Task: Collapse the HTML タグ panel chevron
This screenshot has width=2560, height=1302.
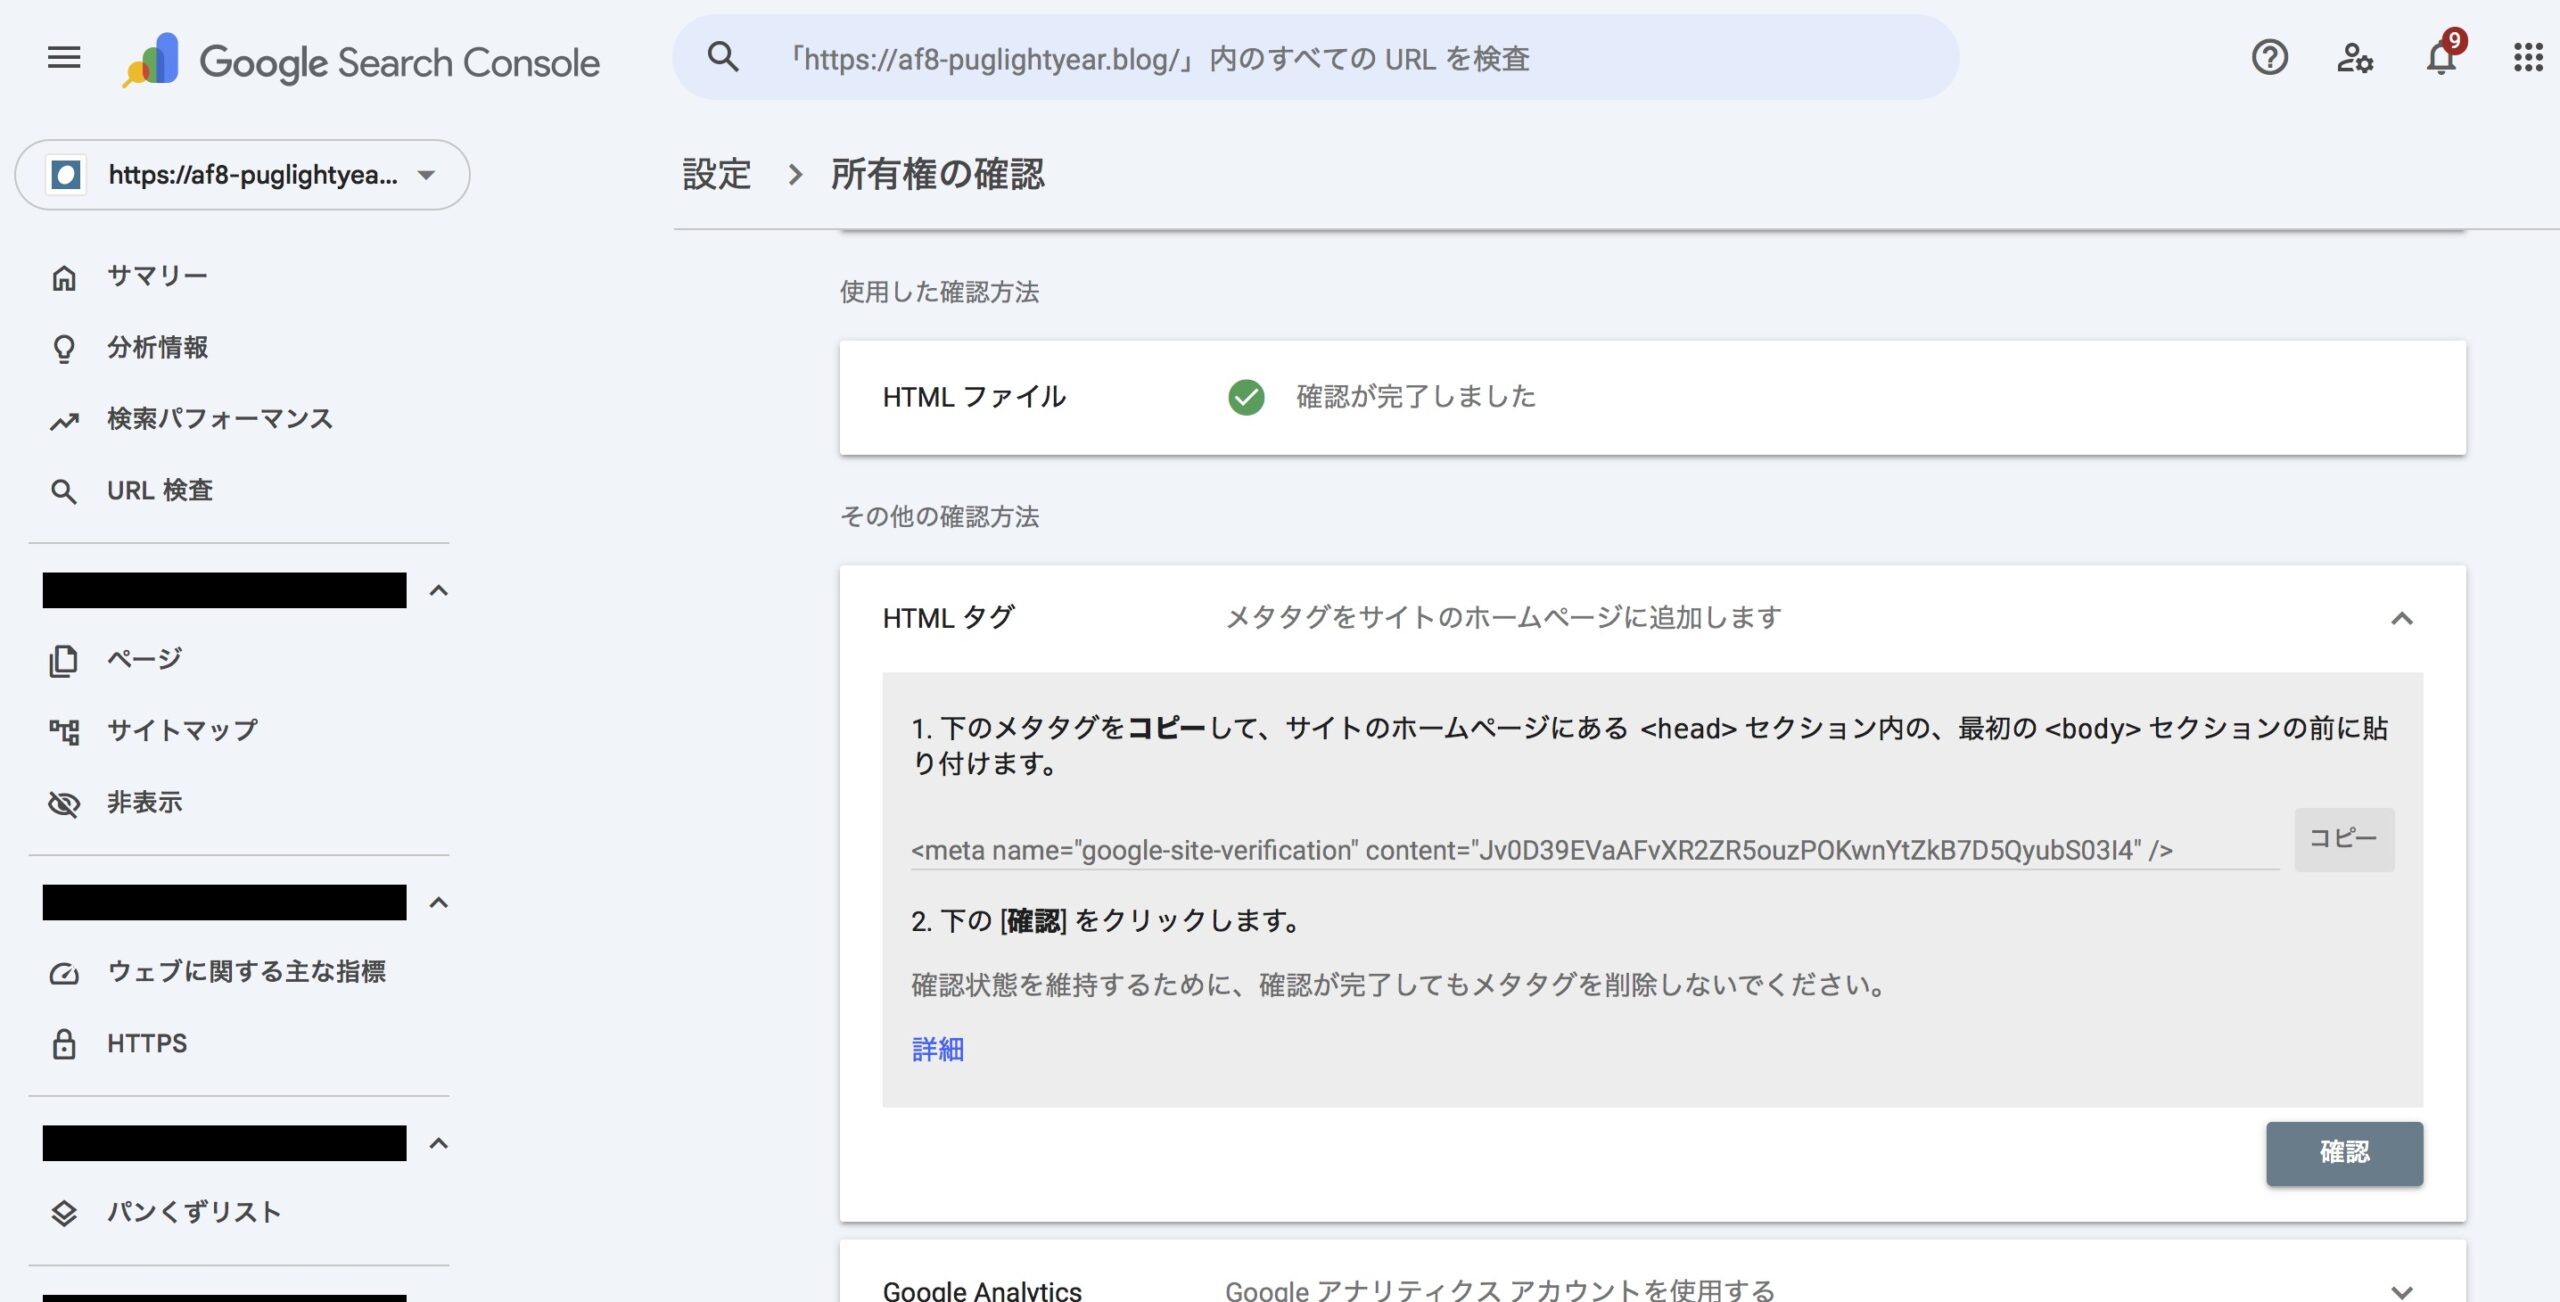Action: click(2401, 619)
